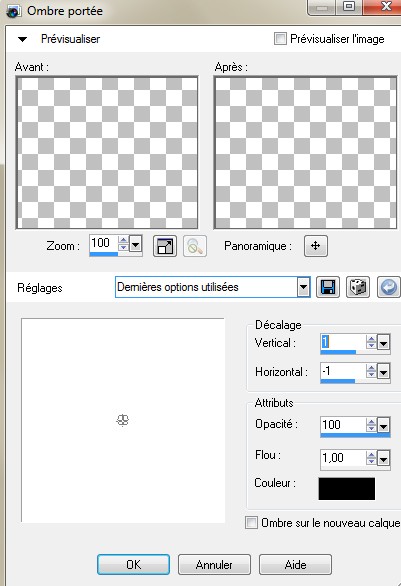Click the shadow offset crosshair handle

click(x=123, y=420)
